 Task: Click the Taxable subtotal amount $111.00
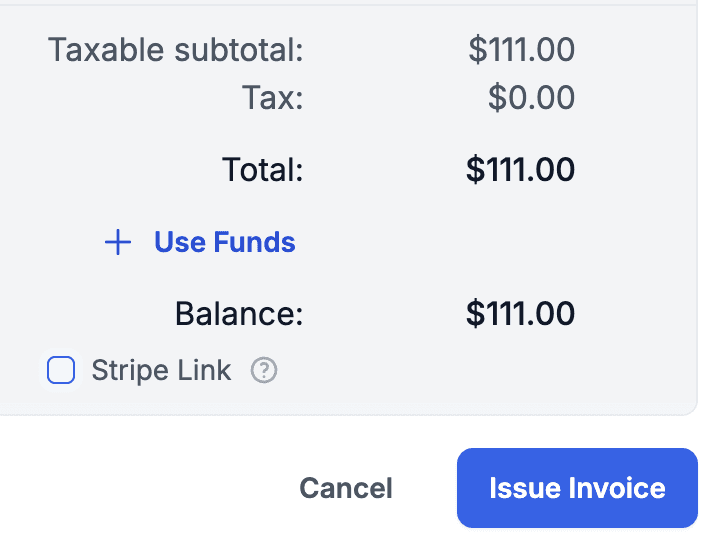(521, 49)
